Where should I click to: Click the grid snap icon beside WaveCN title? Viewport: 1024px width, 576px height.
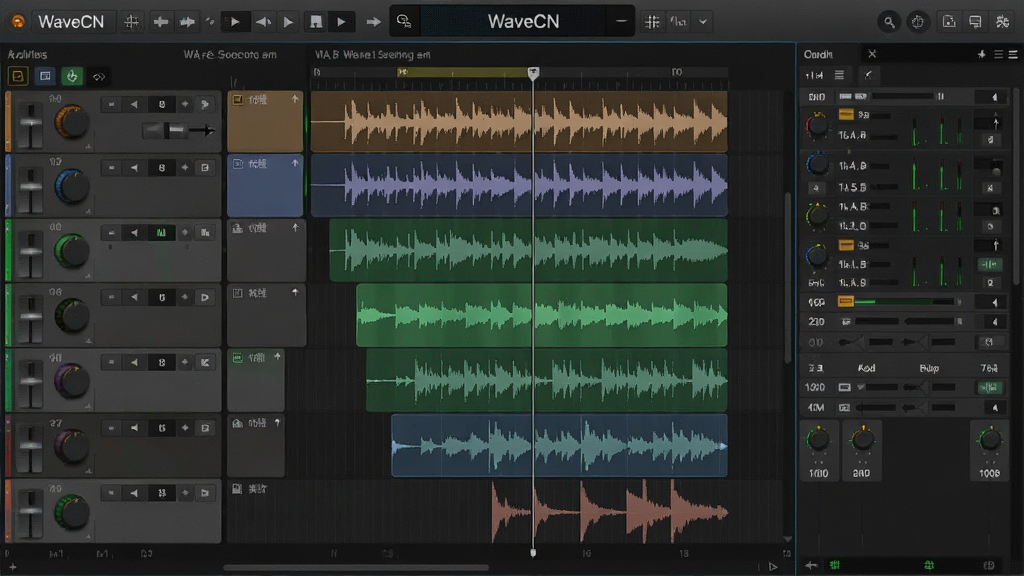131,22
